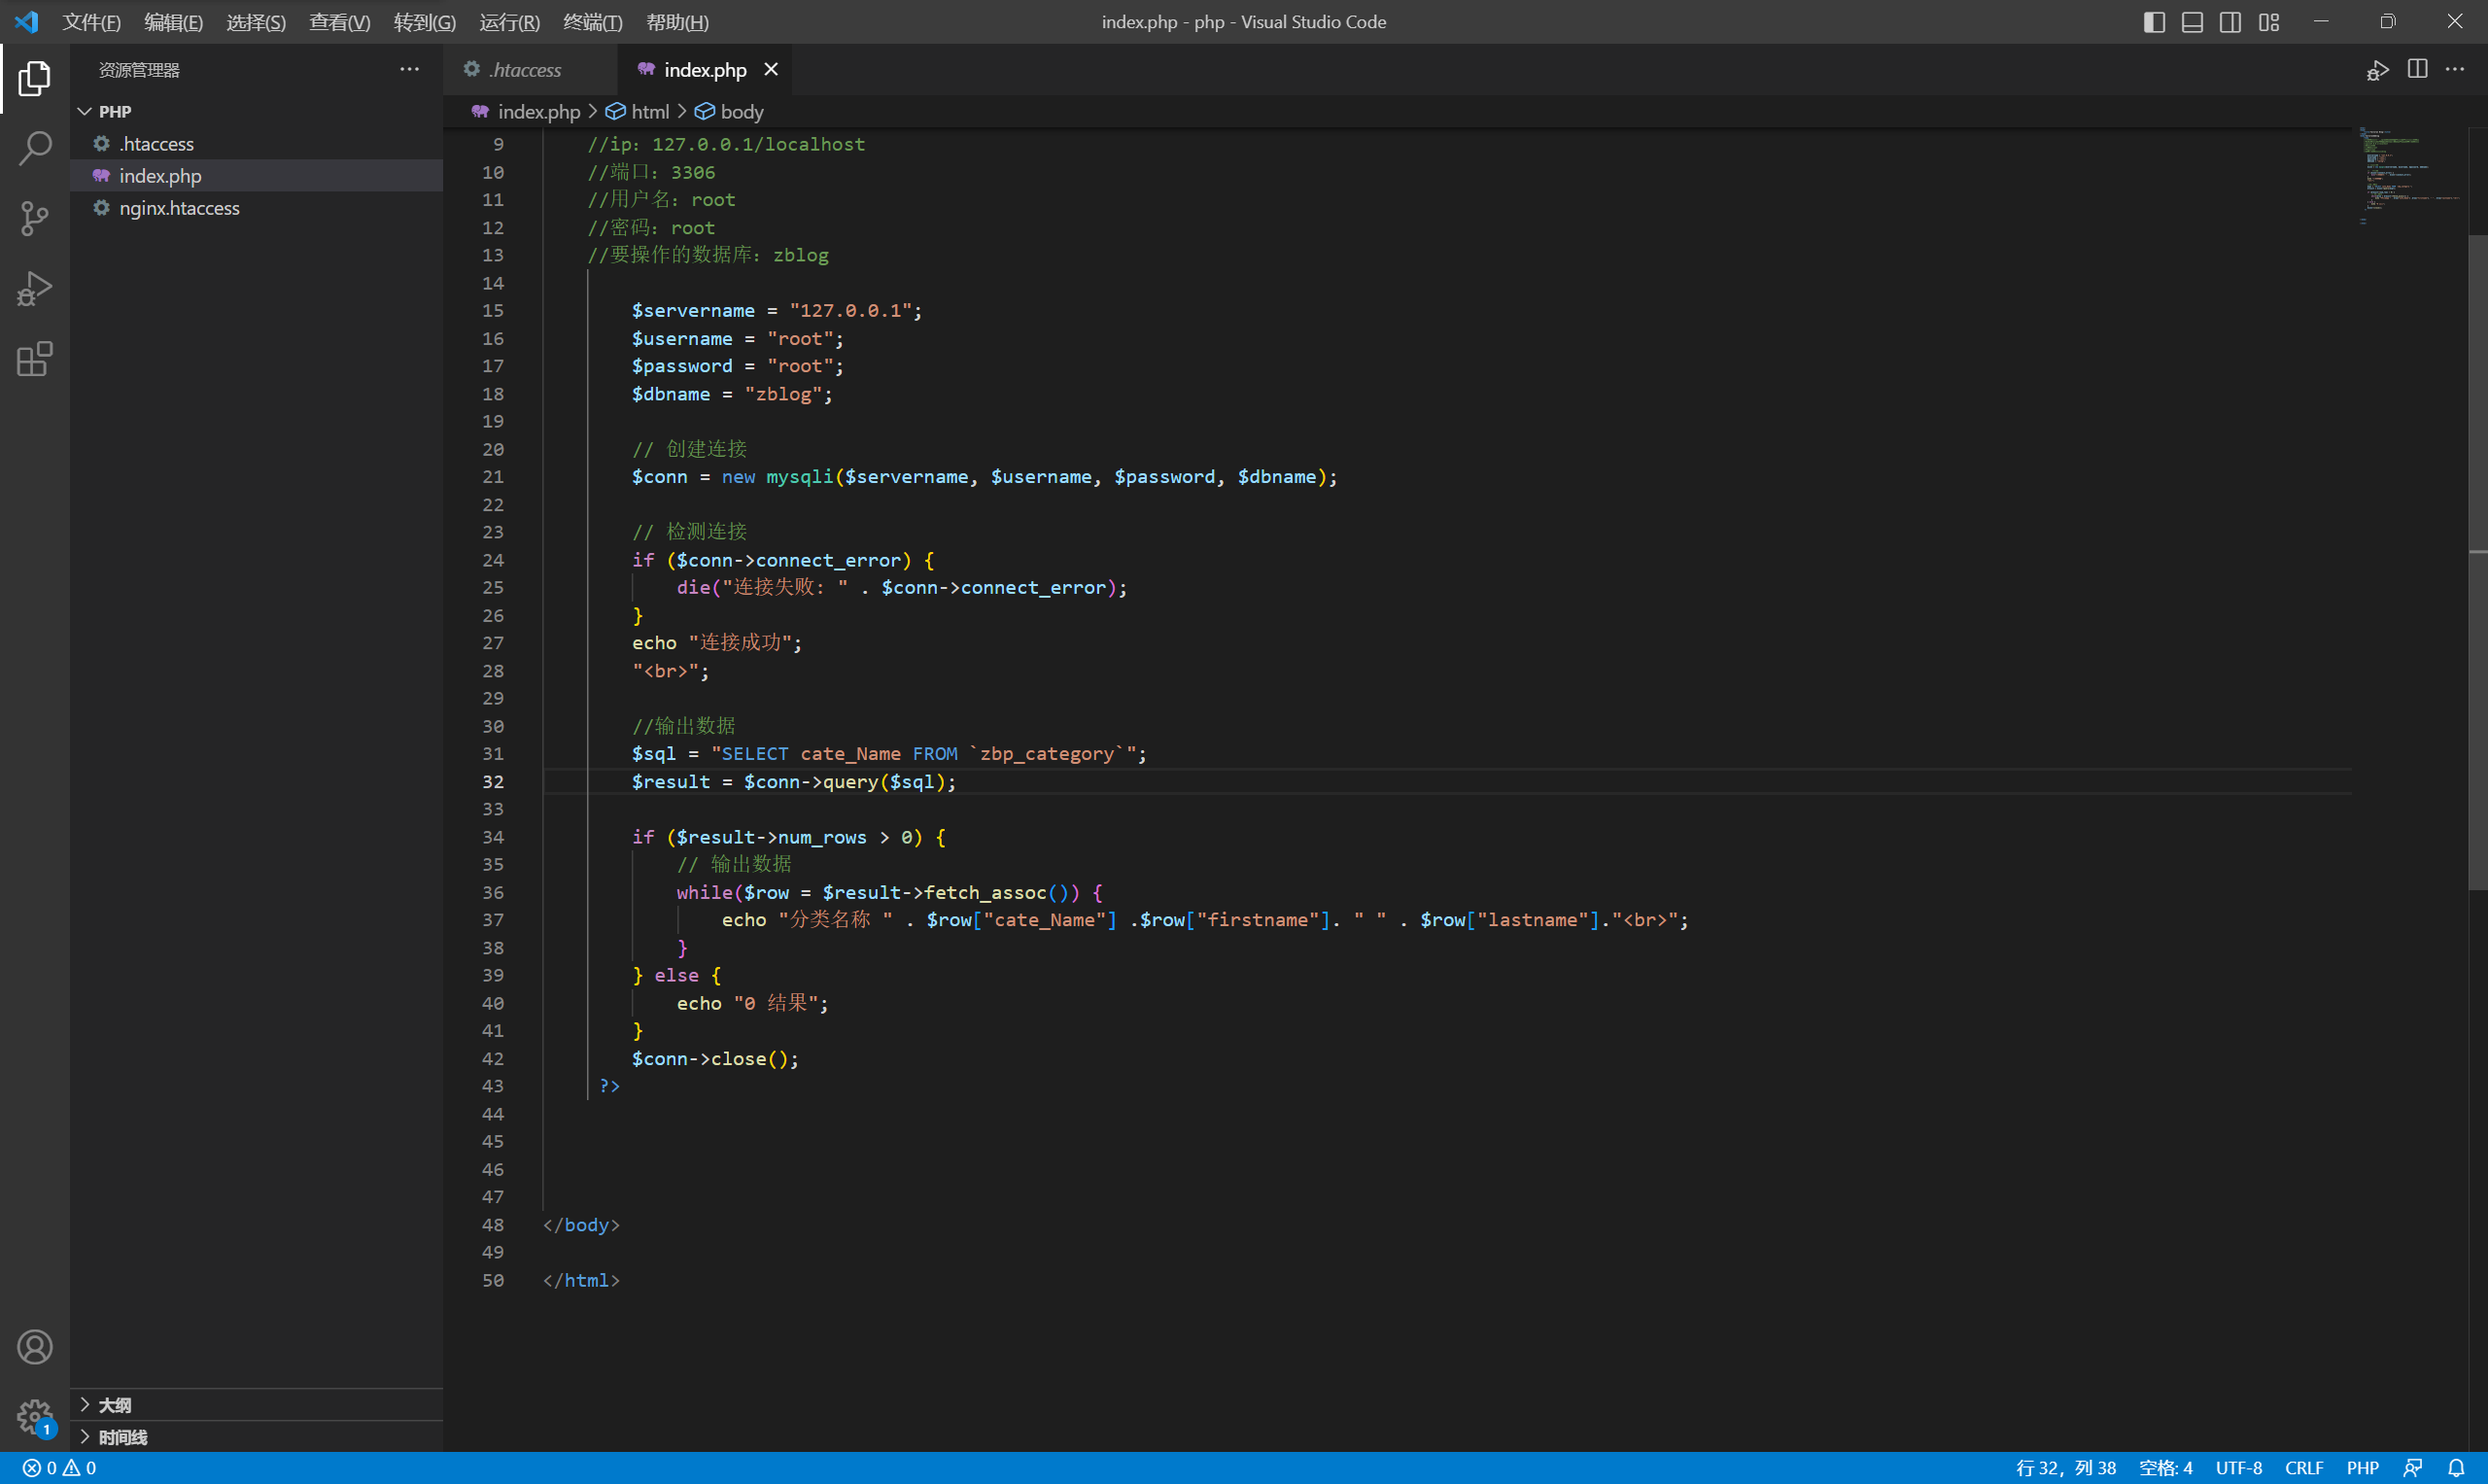
Task: Click the notifications bell in status bar
Action: coord(2456,1468)
